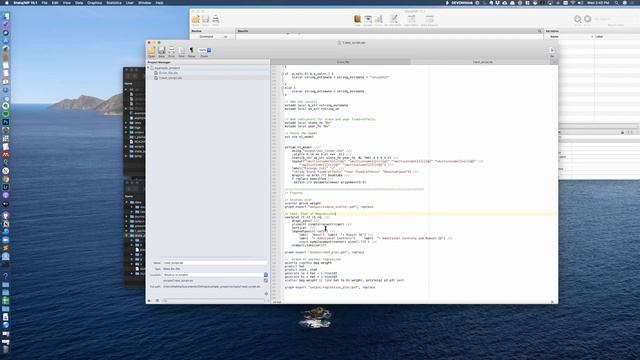Add new tab with plus button
This screenshot has height=360, width=640.
[554, 62]
